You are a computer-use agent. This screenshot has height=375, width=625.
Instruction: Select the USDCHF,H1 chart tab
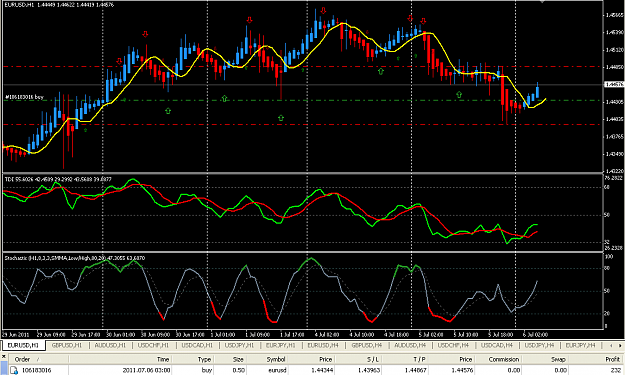click(153, 346)
